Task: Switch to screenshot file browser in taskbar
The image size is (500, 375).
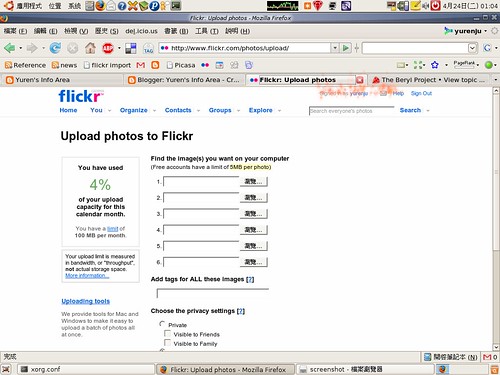Action: click(x=366, y=369)
